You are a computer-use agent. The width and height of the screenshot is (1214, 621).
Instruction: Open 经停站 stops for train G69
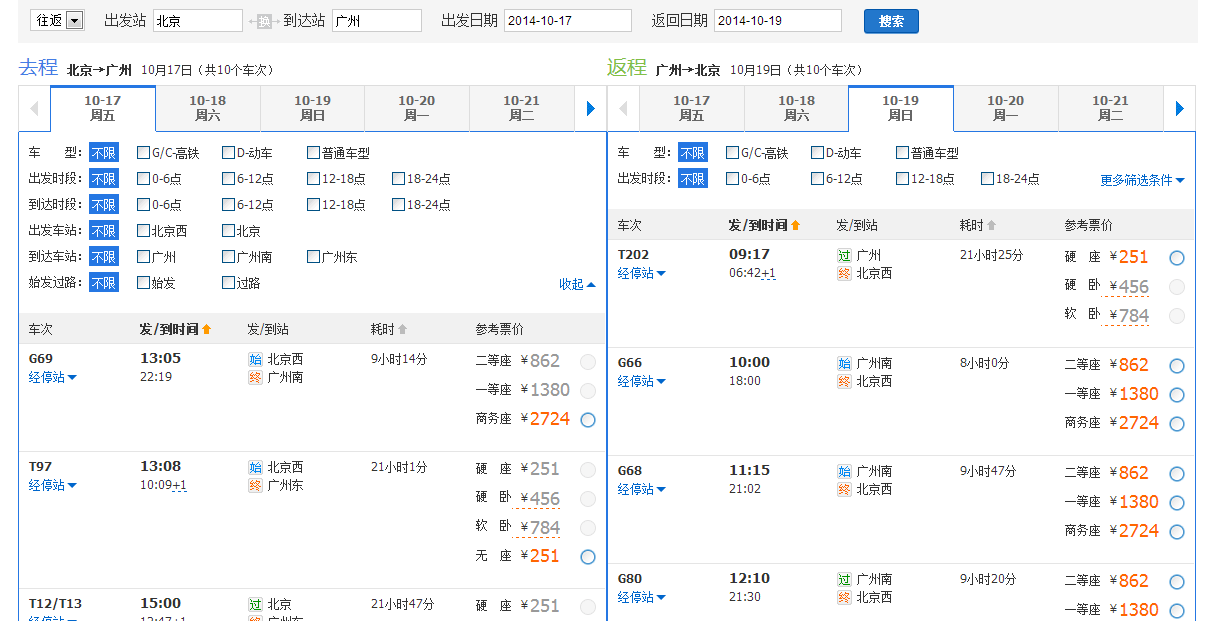[52, 377]
